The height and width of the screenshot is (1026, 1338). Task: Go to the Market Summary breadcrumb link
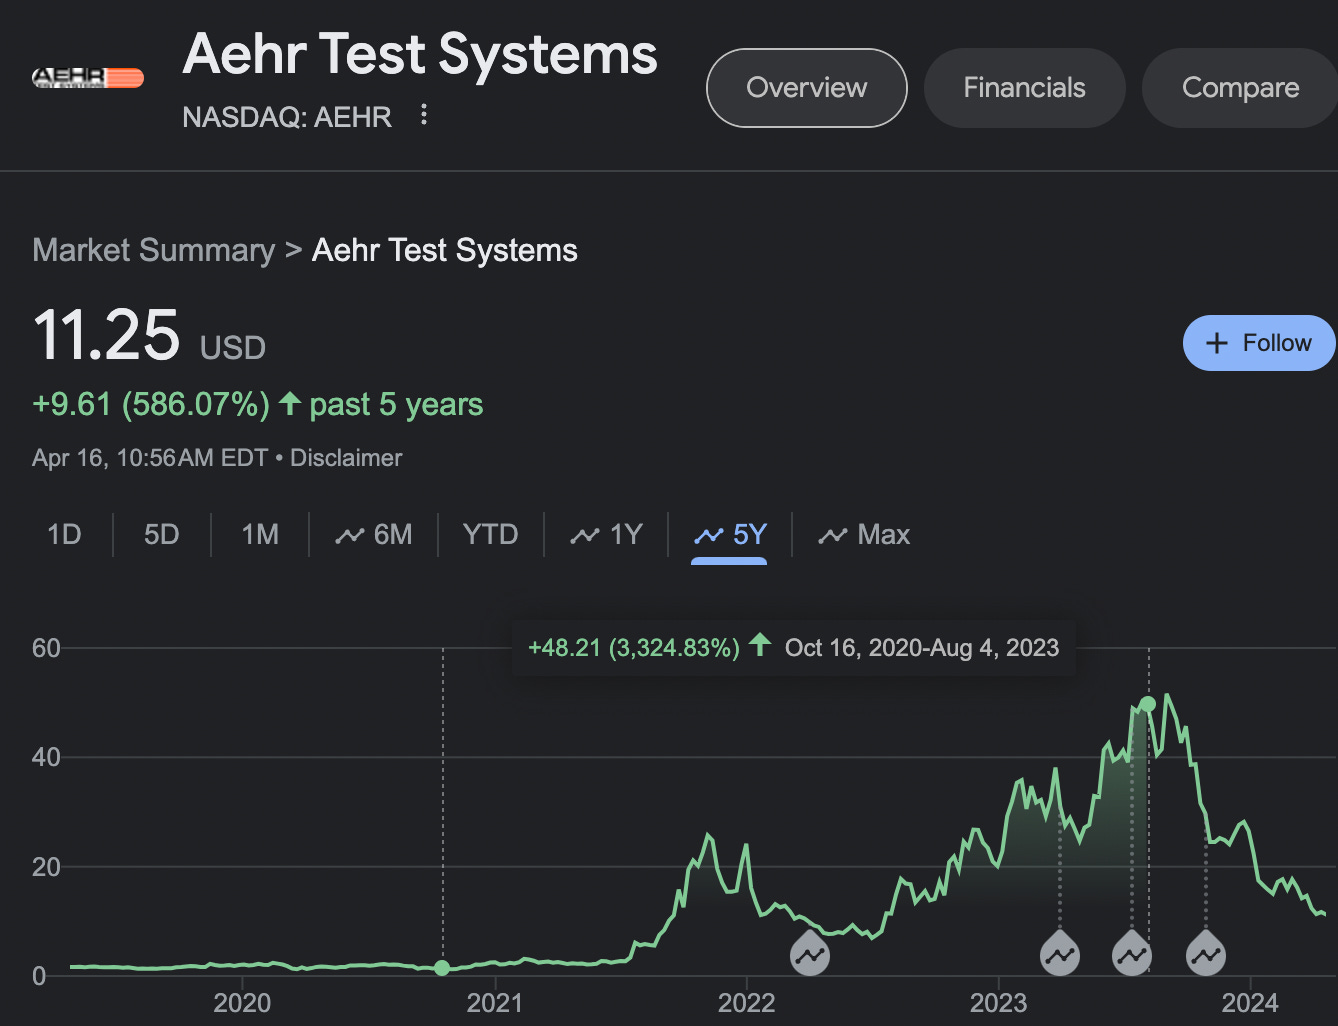[153, 250]
